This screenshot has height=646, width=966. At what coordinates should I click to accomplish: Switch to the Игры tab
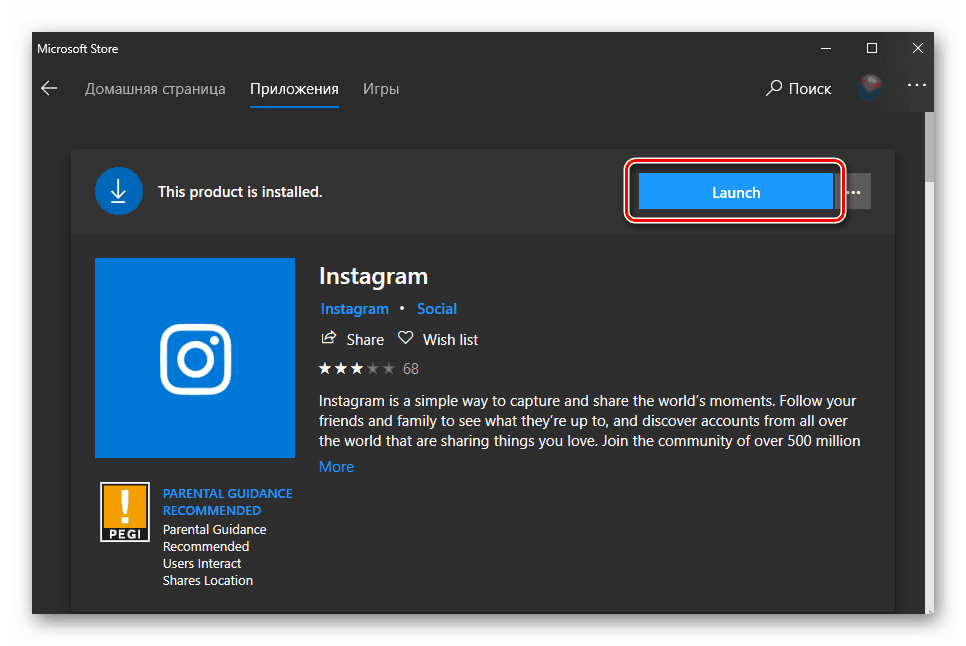click(x=381, y=89)
